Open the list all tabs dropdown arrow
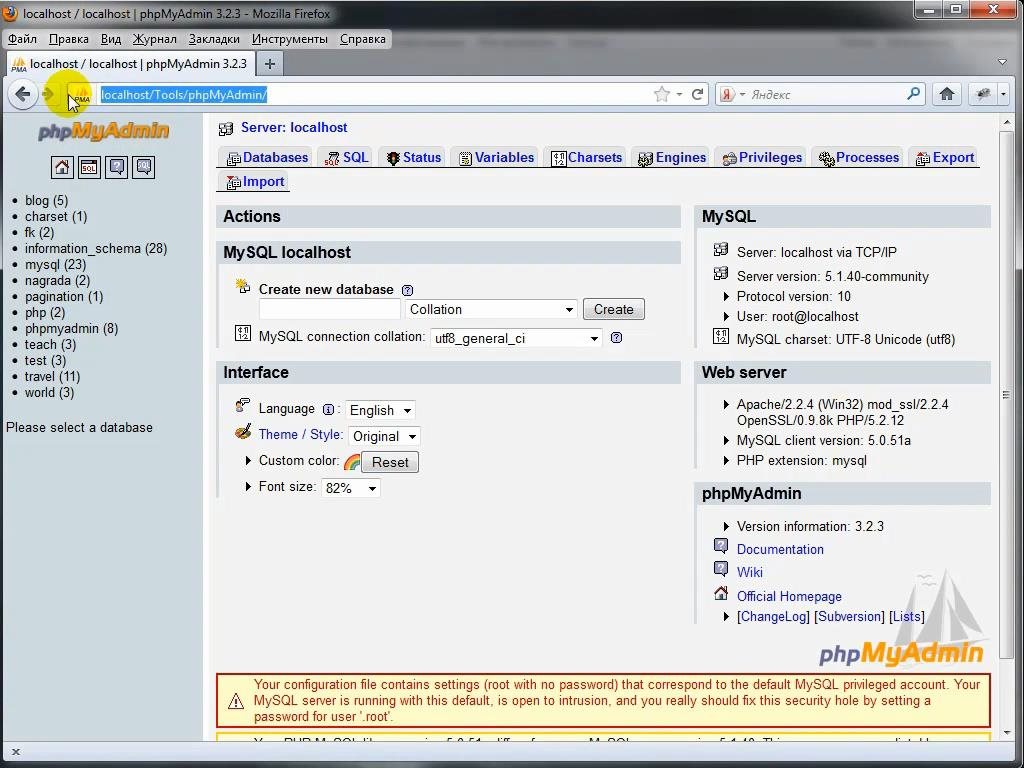Image resolution: width=1024 pixels, height=768 pixels. pos(1002,62)
